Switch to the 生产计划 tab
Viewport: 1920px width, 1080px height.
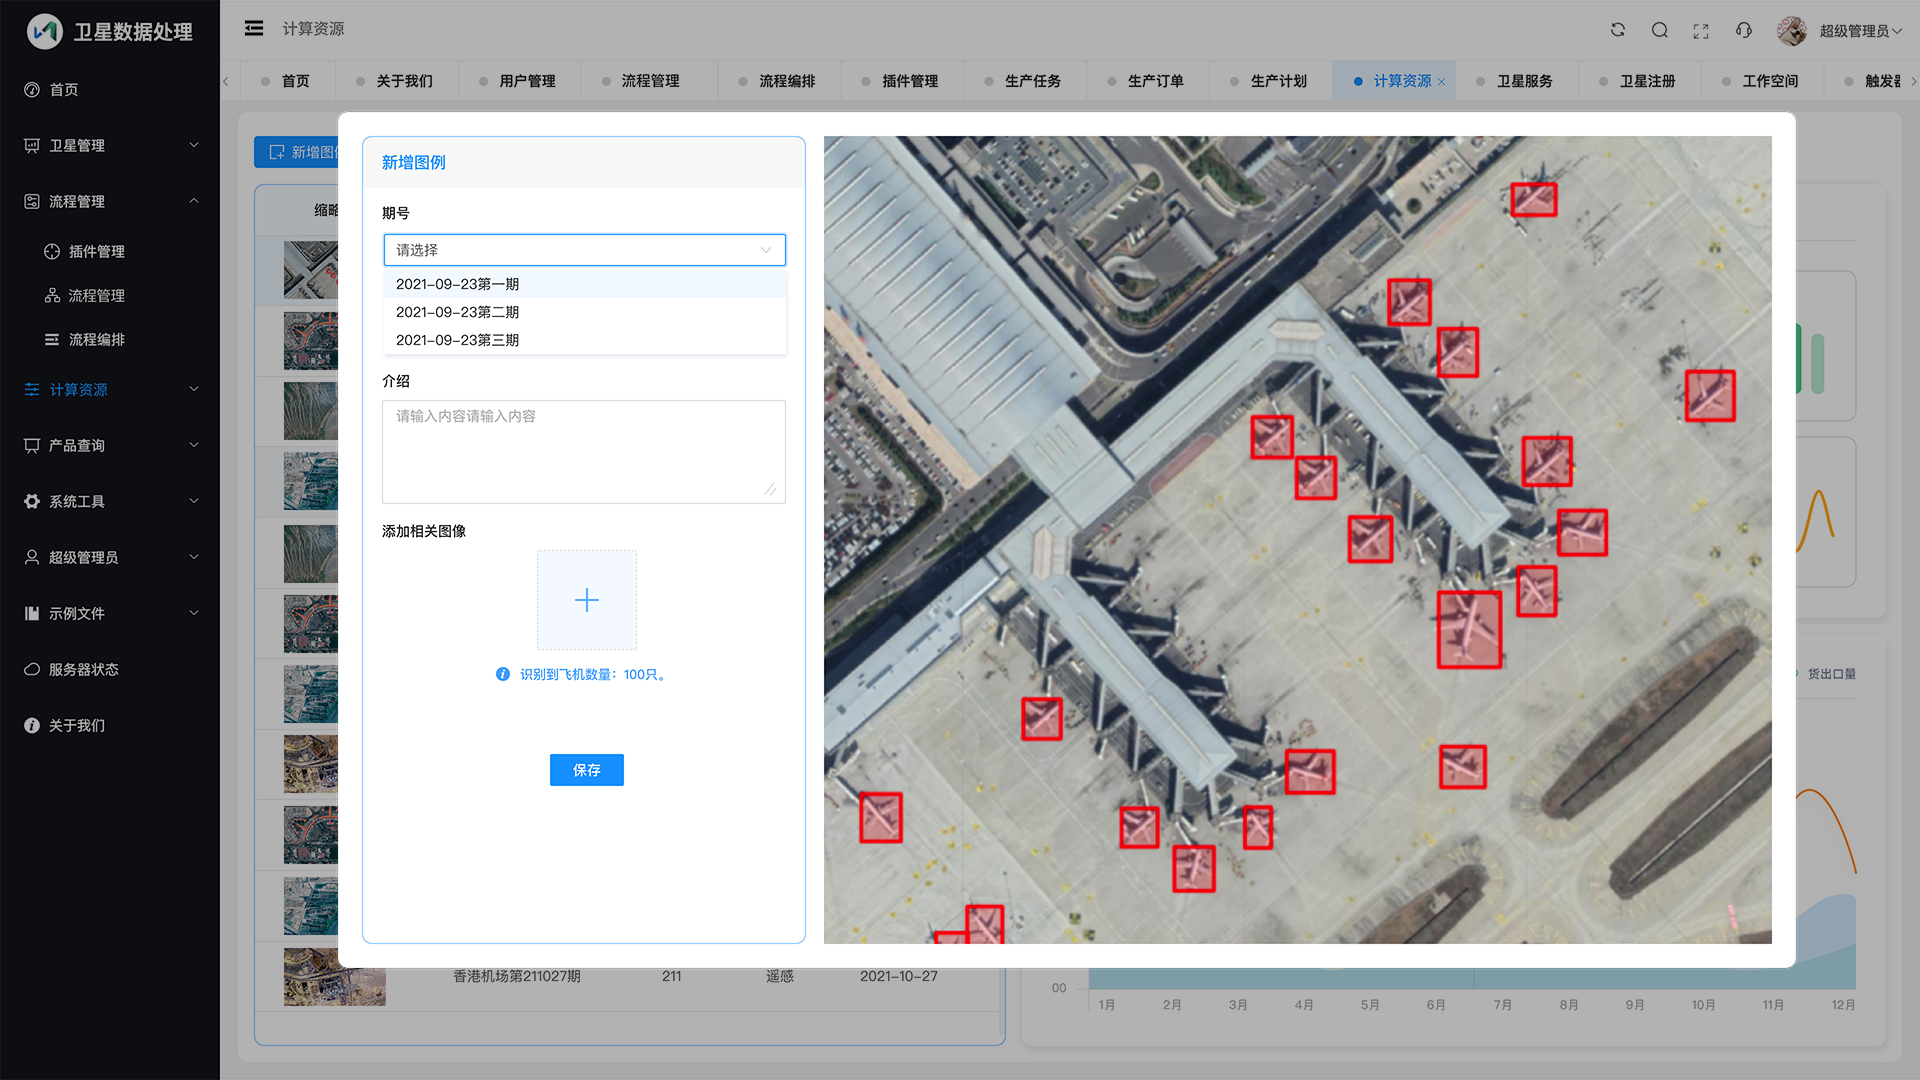[1271, 81]
